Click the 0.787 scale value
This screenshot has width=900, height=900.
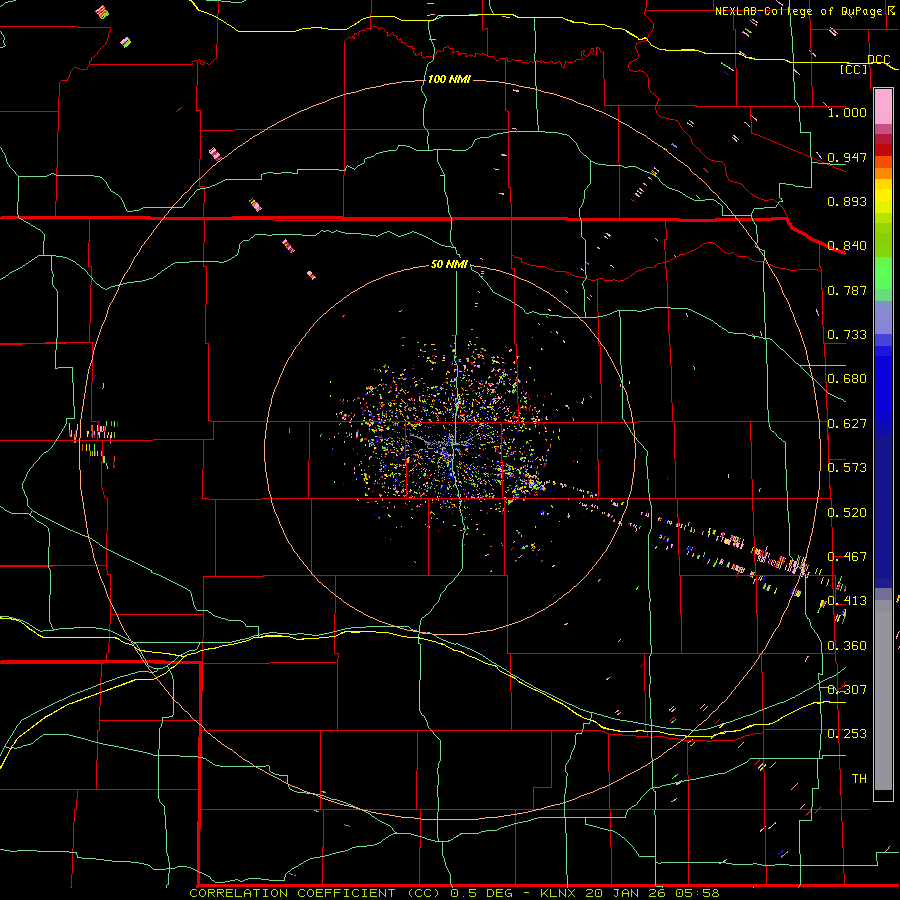(x=847, y=290)
